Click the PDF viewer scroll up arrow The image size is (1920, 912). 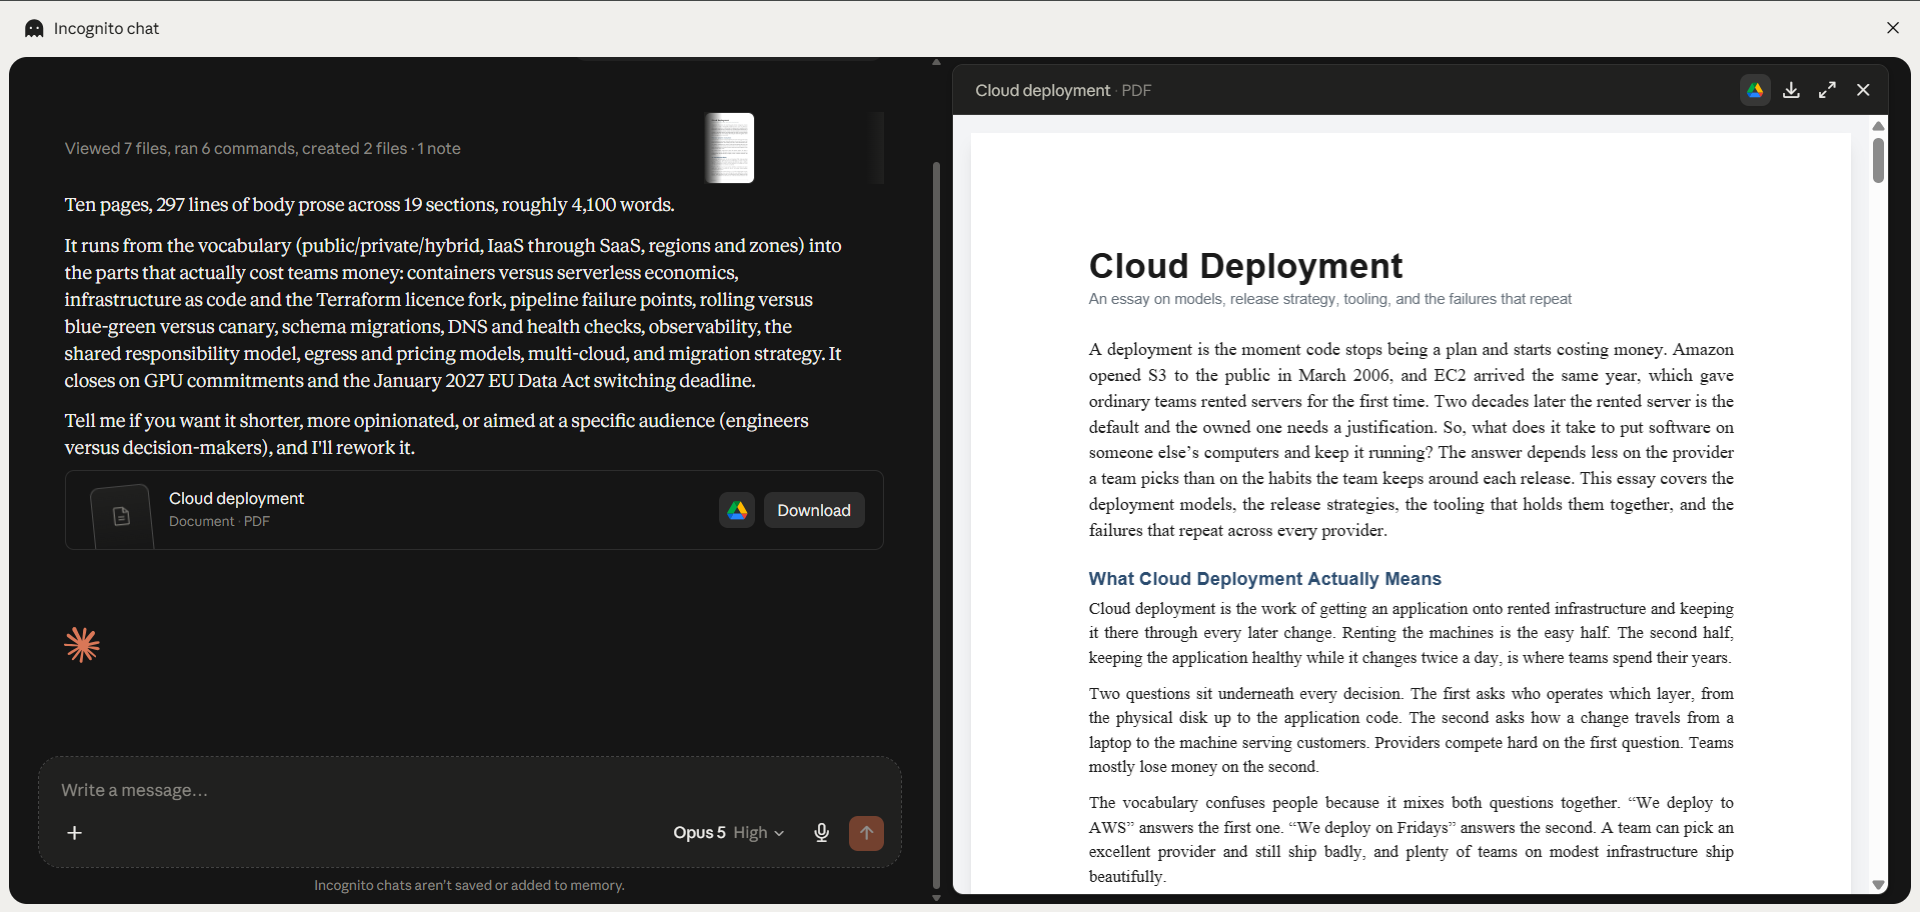point(1878,126)
